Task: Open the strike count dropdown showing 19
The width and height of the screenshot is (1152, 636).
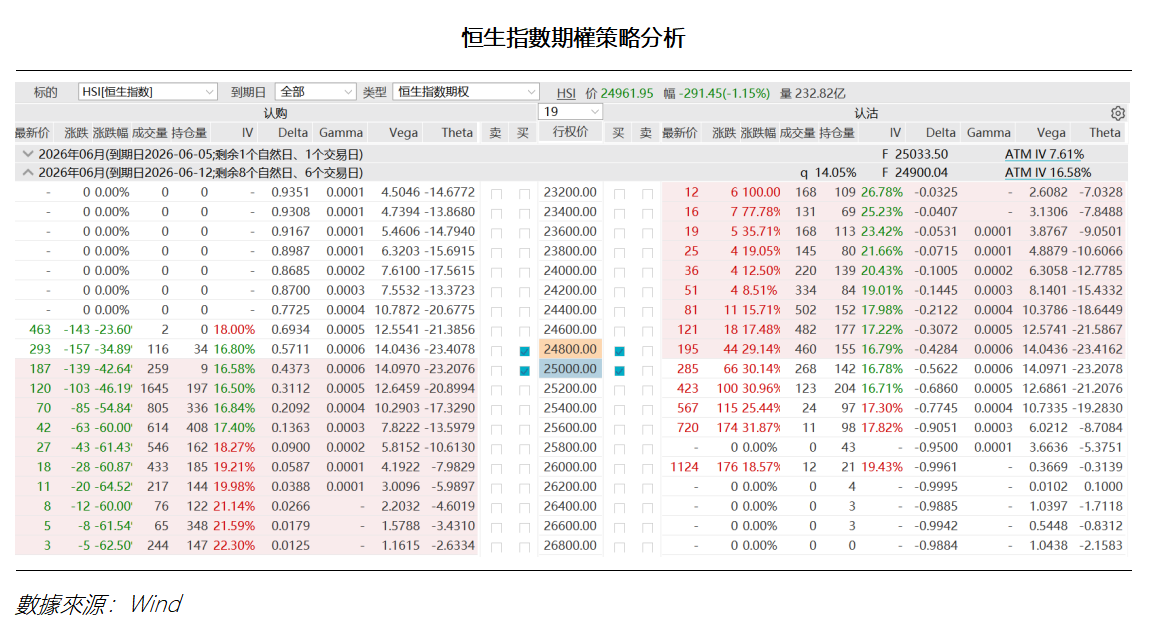Action: click(x=570, y=112)
